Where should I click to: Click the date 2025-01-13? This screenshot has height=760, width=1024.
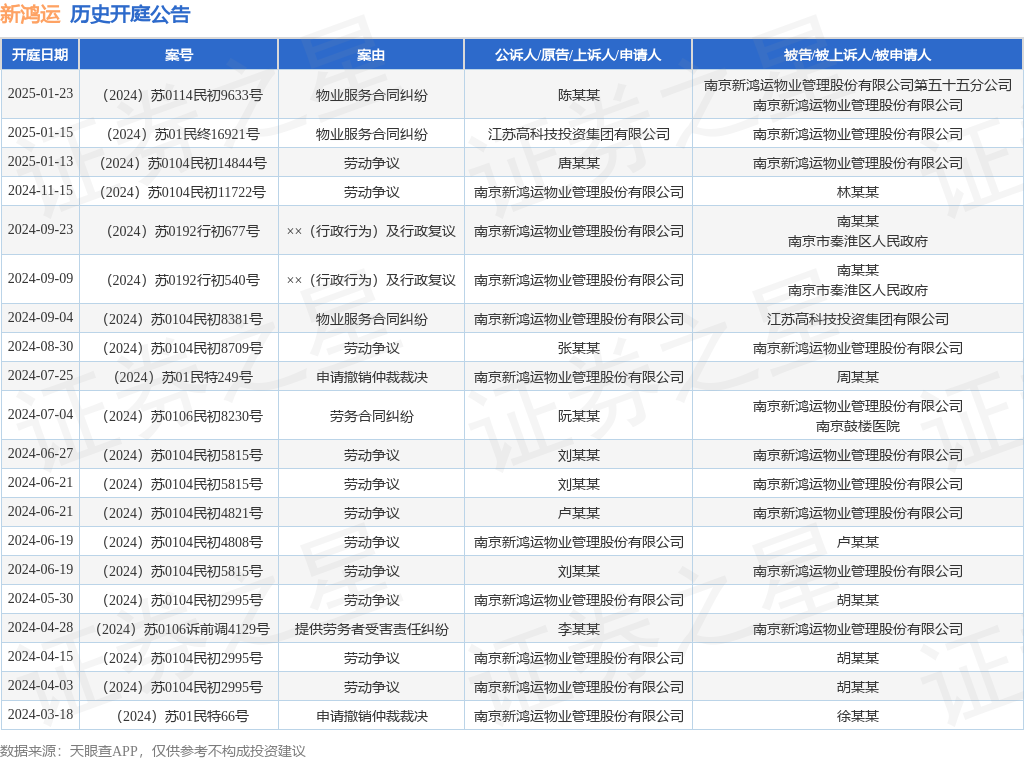(x=40, y=161)
